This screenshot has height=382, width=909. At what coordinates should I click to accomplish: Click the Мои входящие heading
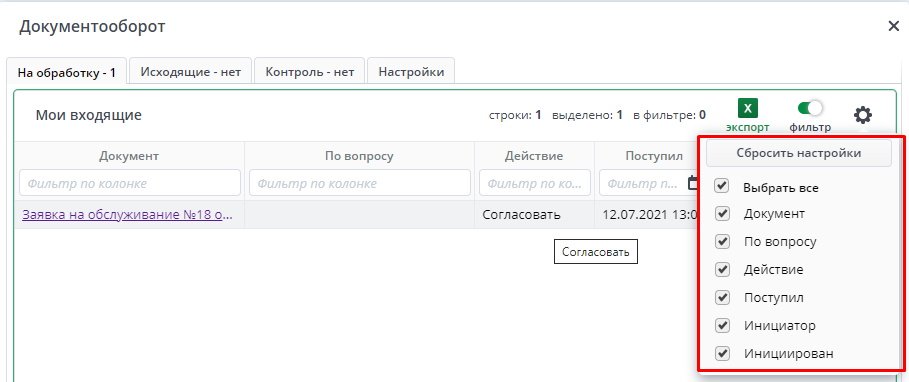coord(89,115)
